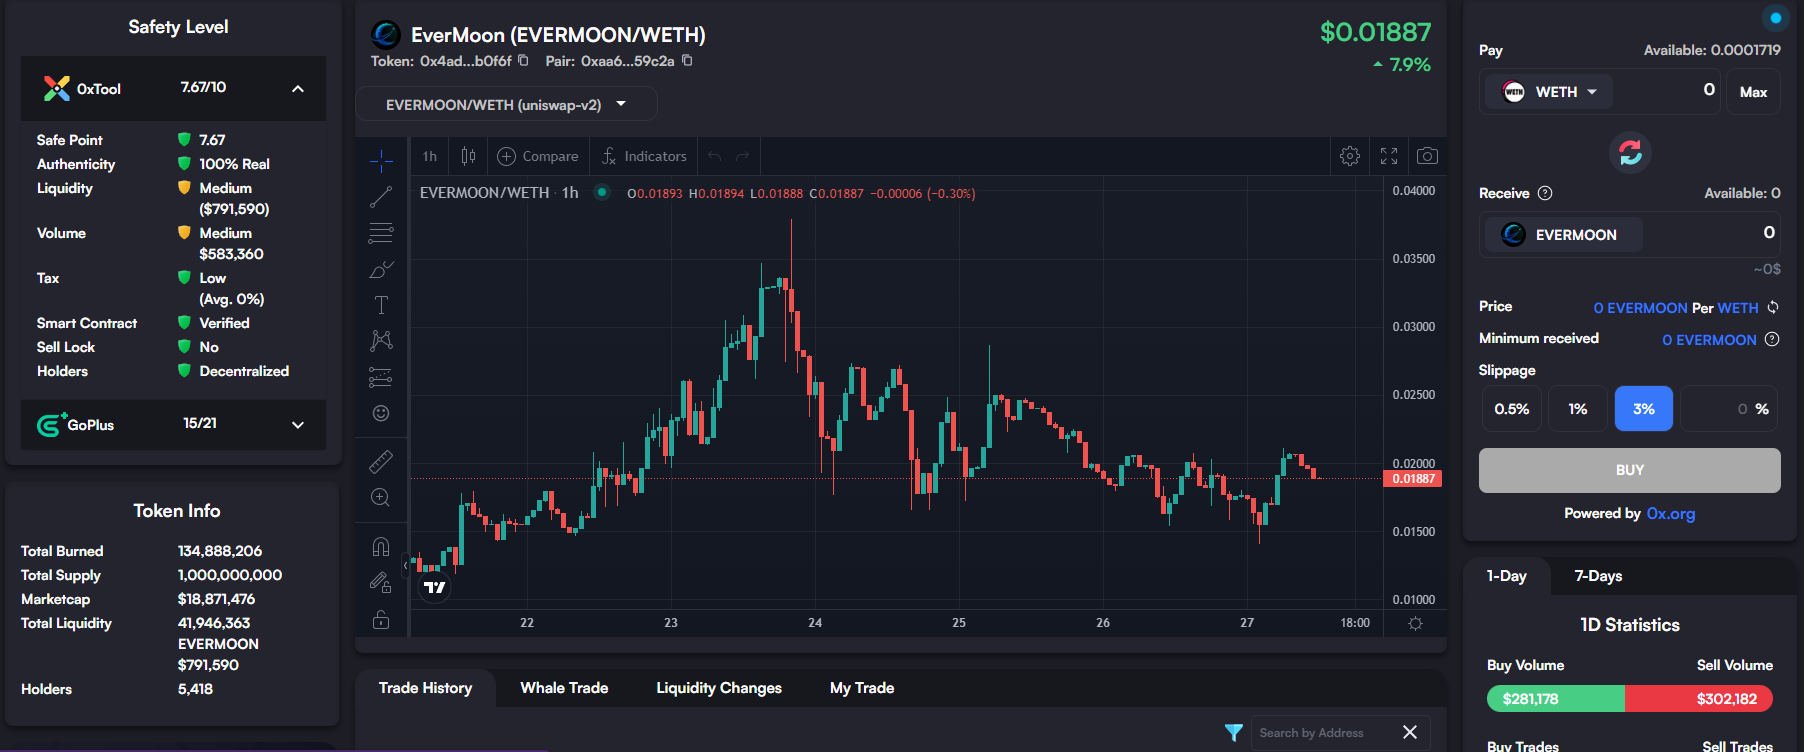Expand the GoPlus safety section

[298, 425]
